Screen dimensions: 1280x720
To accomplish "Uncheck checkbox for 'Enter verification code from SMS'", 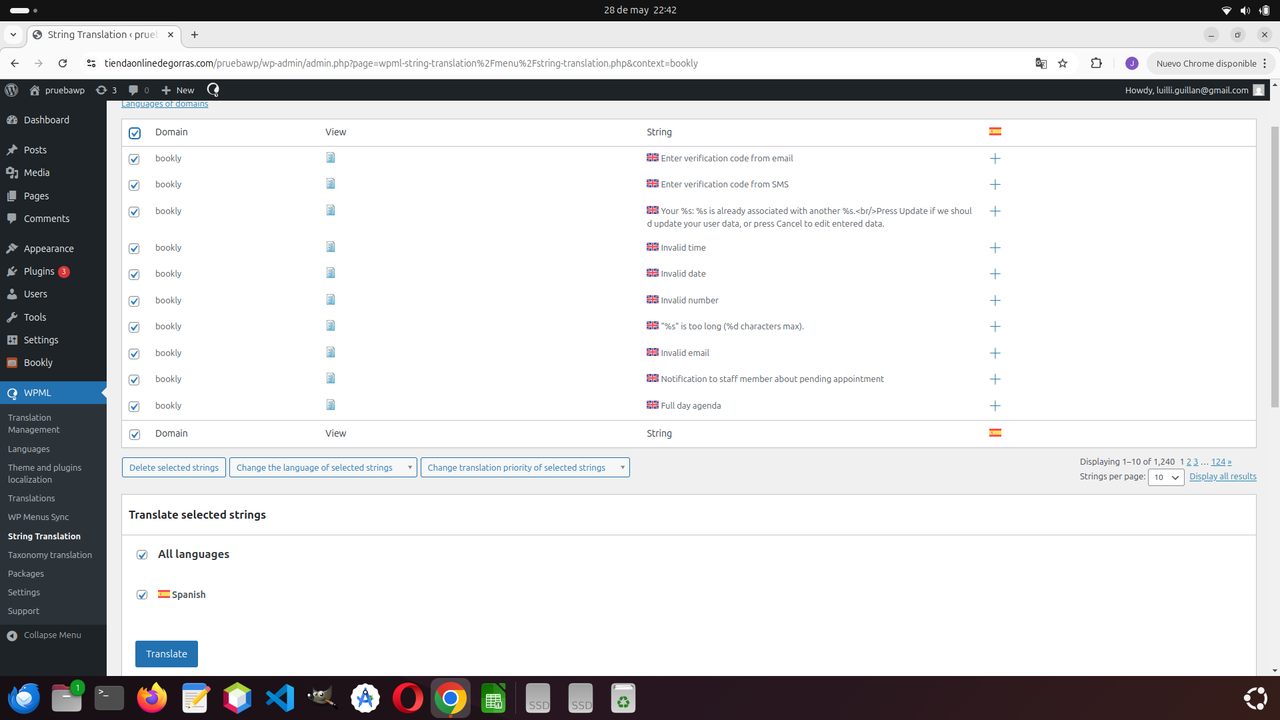I will point(135,185).
